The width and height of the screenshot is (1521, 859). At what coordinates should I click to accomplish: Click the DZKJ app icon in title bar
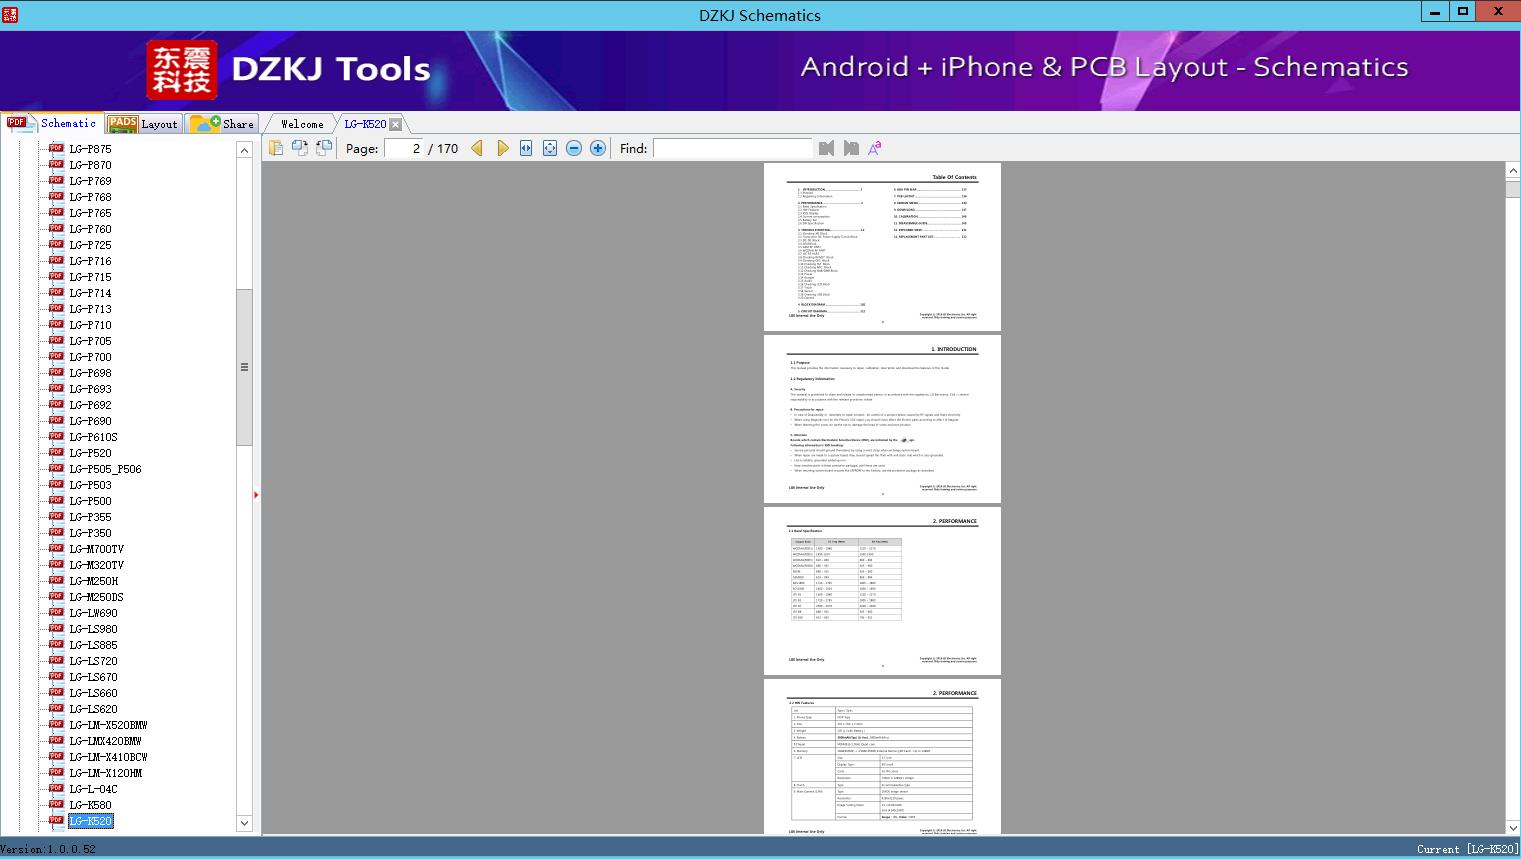pyautogui.click(x=10, y=14)
